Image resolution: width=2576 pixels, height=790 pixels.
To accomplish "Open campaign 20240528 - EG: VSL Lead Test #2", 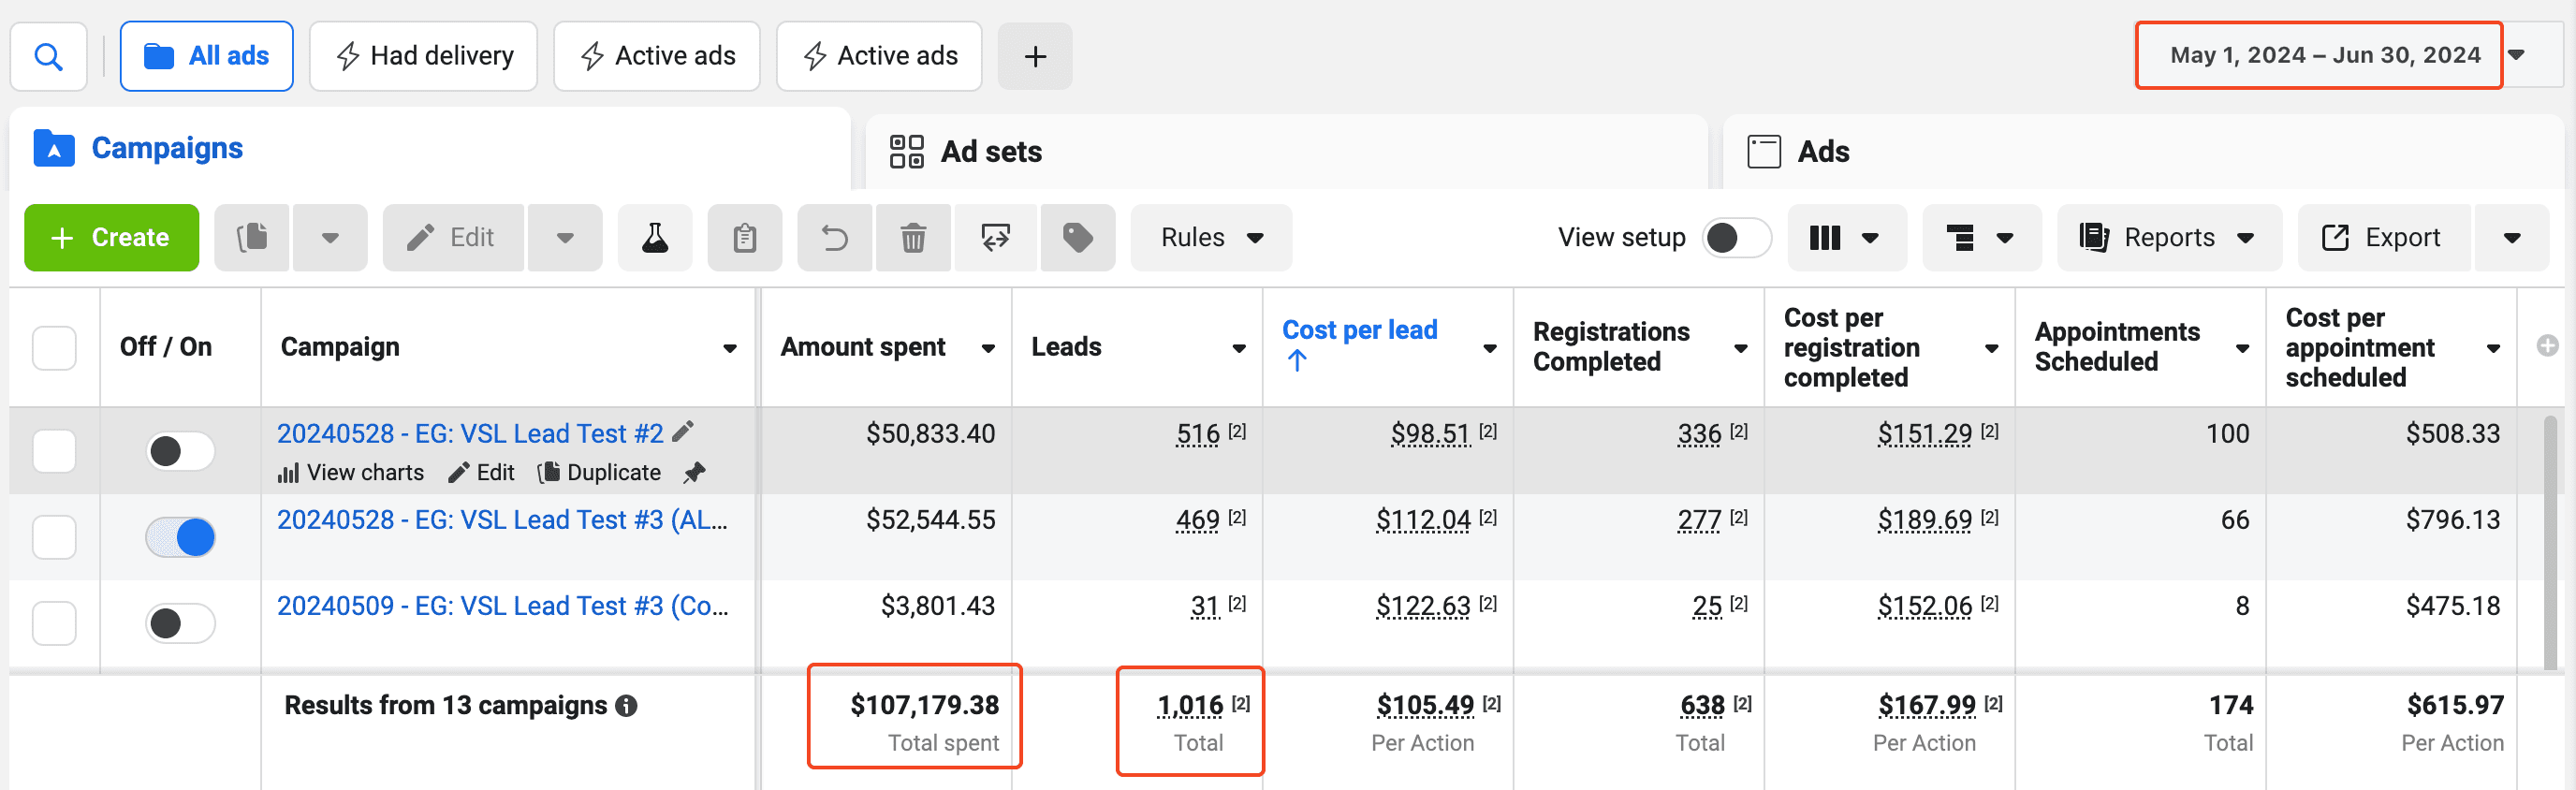I will click(470, 433).
